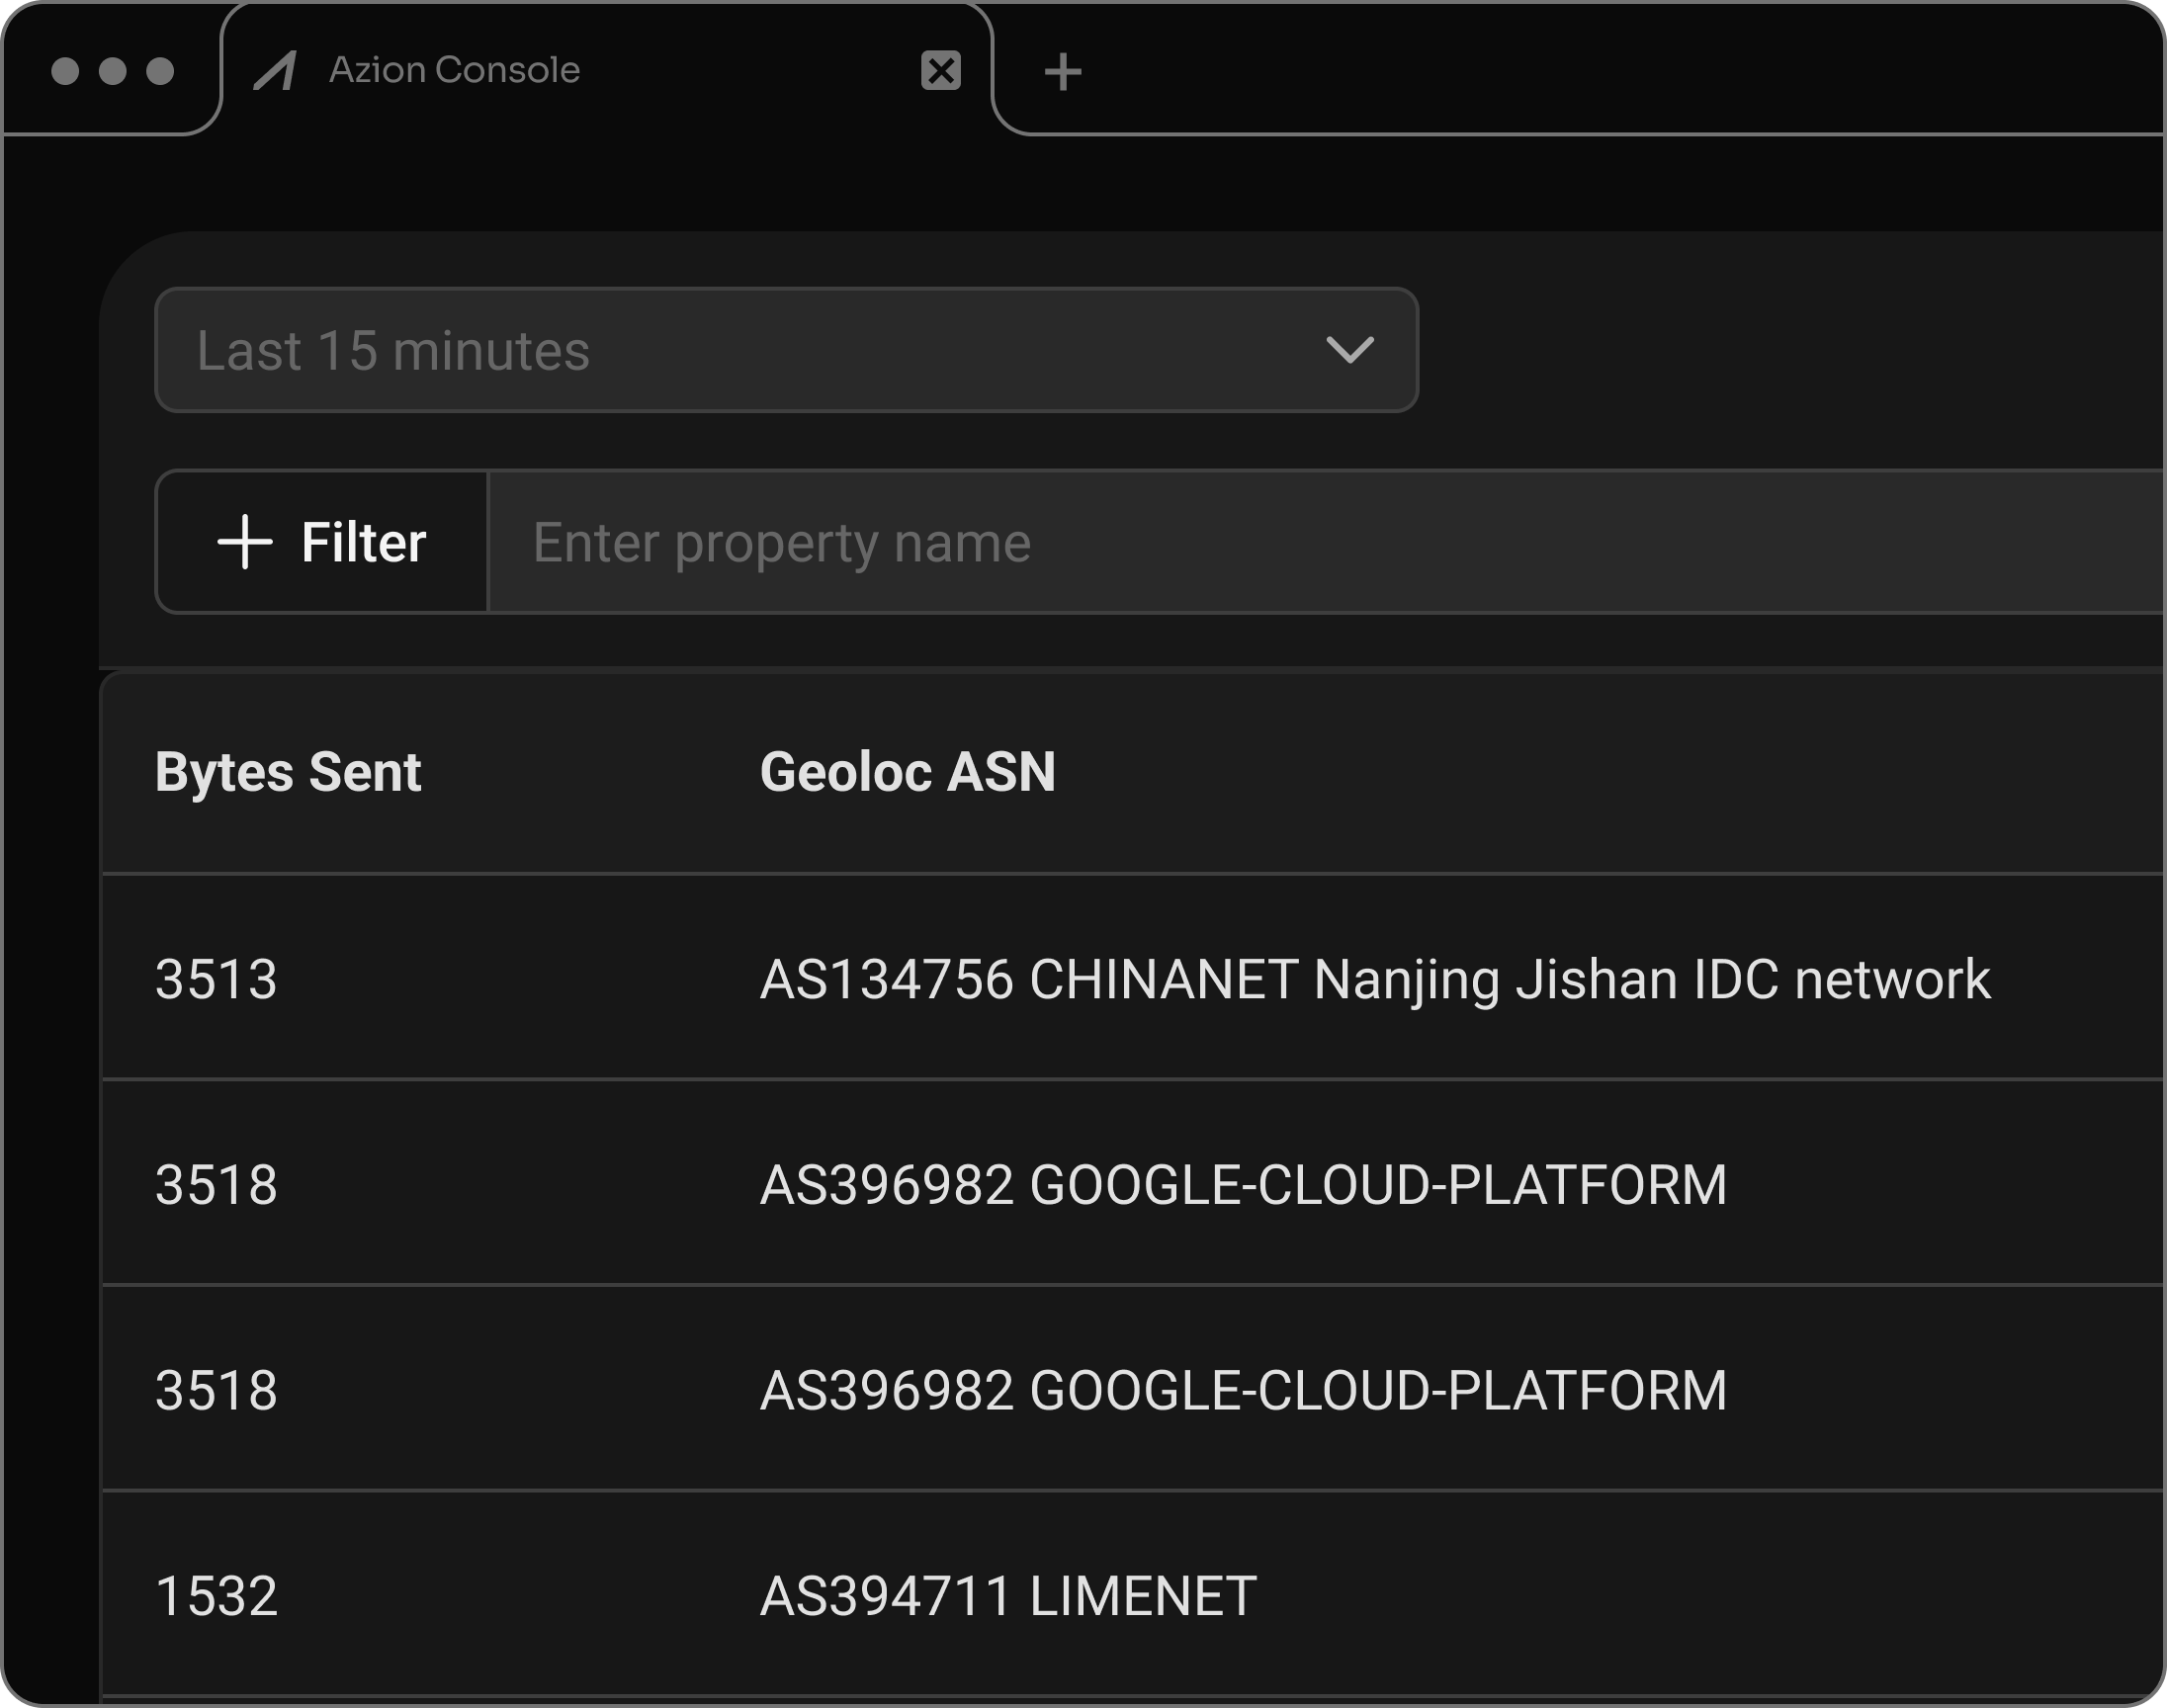Viewport: 2167px width, 1708px height.
Task: Select the AS134756 CHINANET Nanjing row
Action: click(x=1374, y=979)
